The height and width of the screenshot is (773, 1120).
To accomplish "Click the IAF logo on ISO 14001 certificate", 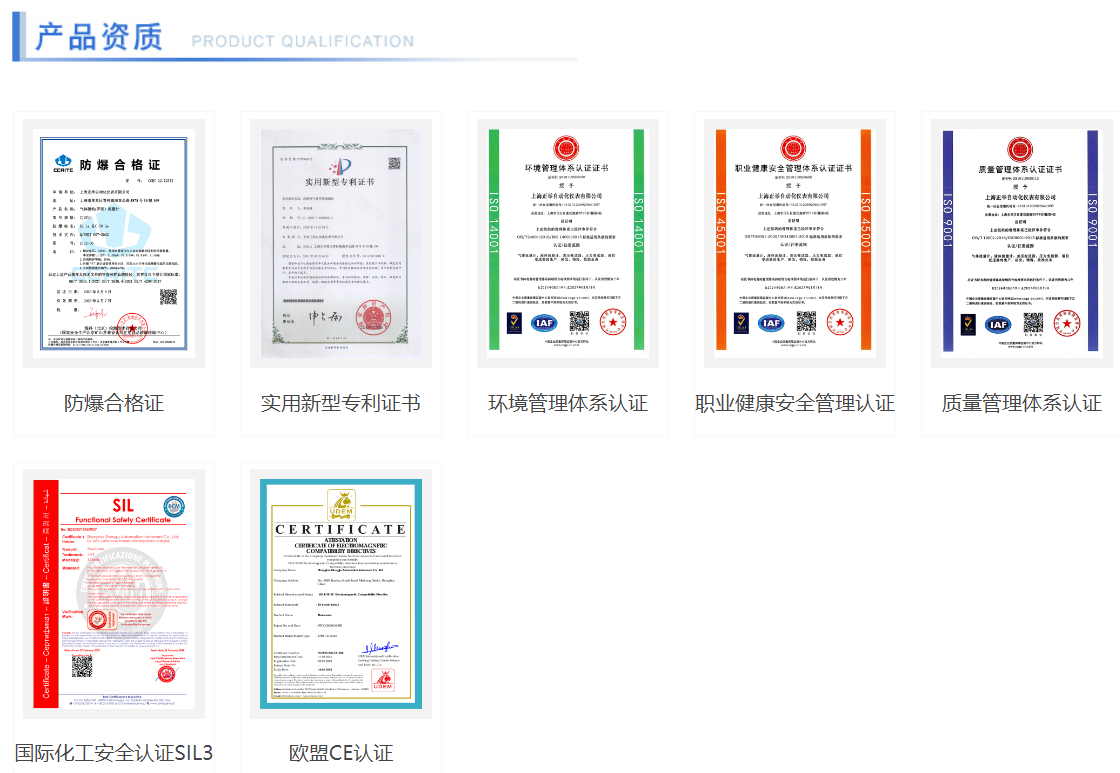I will 544,323.
